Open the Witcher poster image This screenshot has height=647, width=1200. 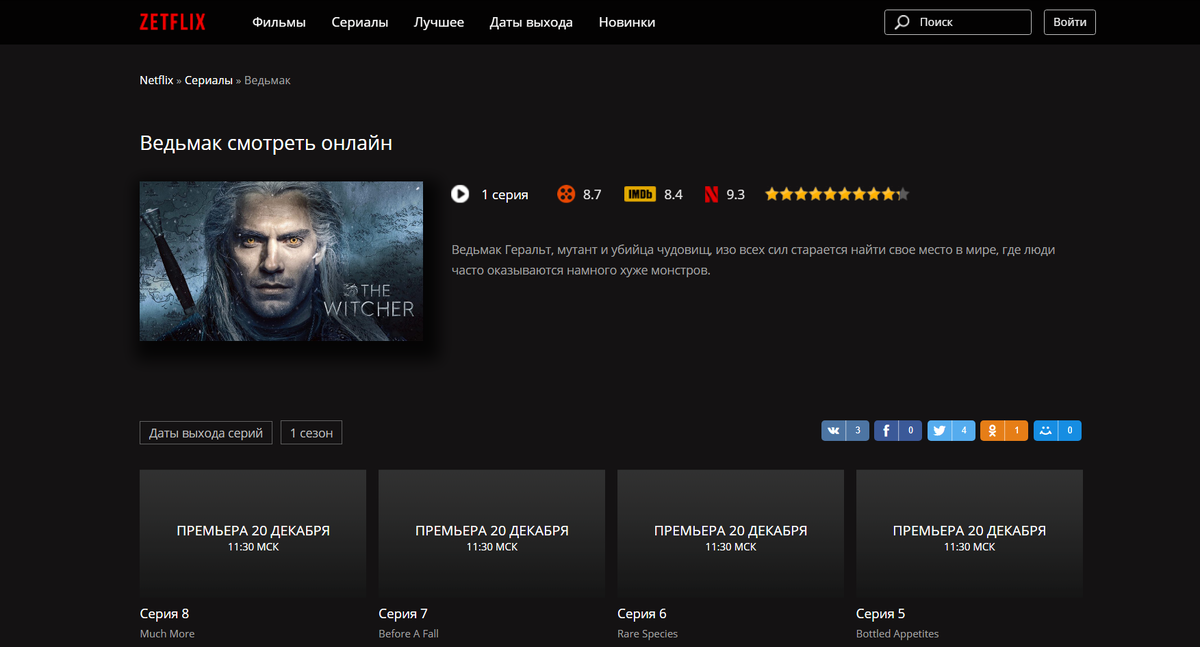(281, 261)
